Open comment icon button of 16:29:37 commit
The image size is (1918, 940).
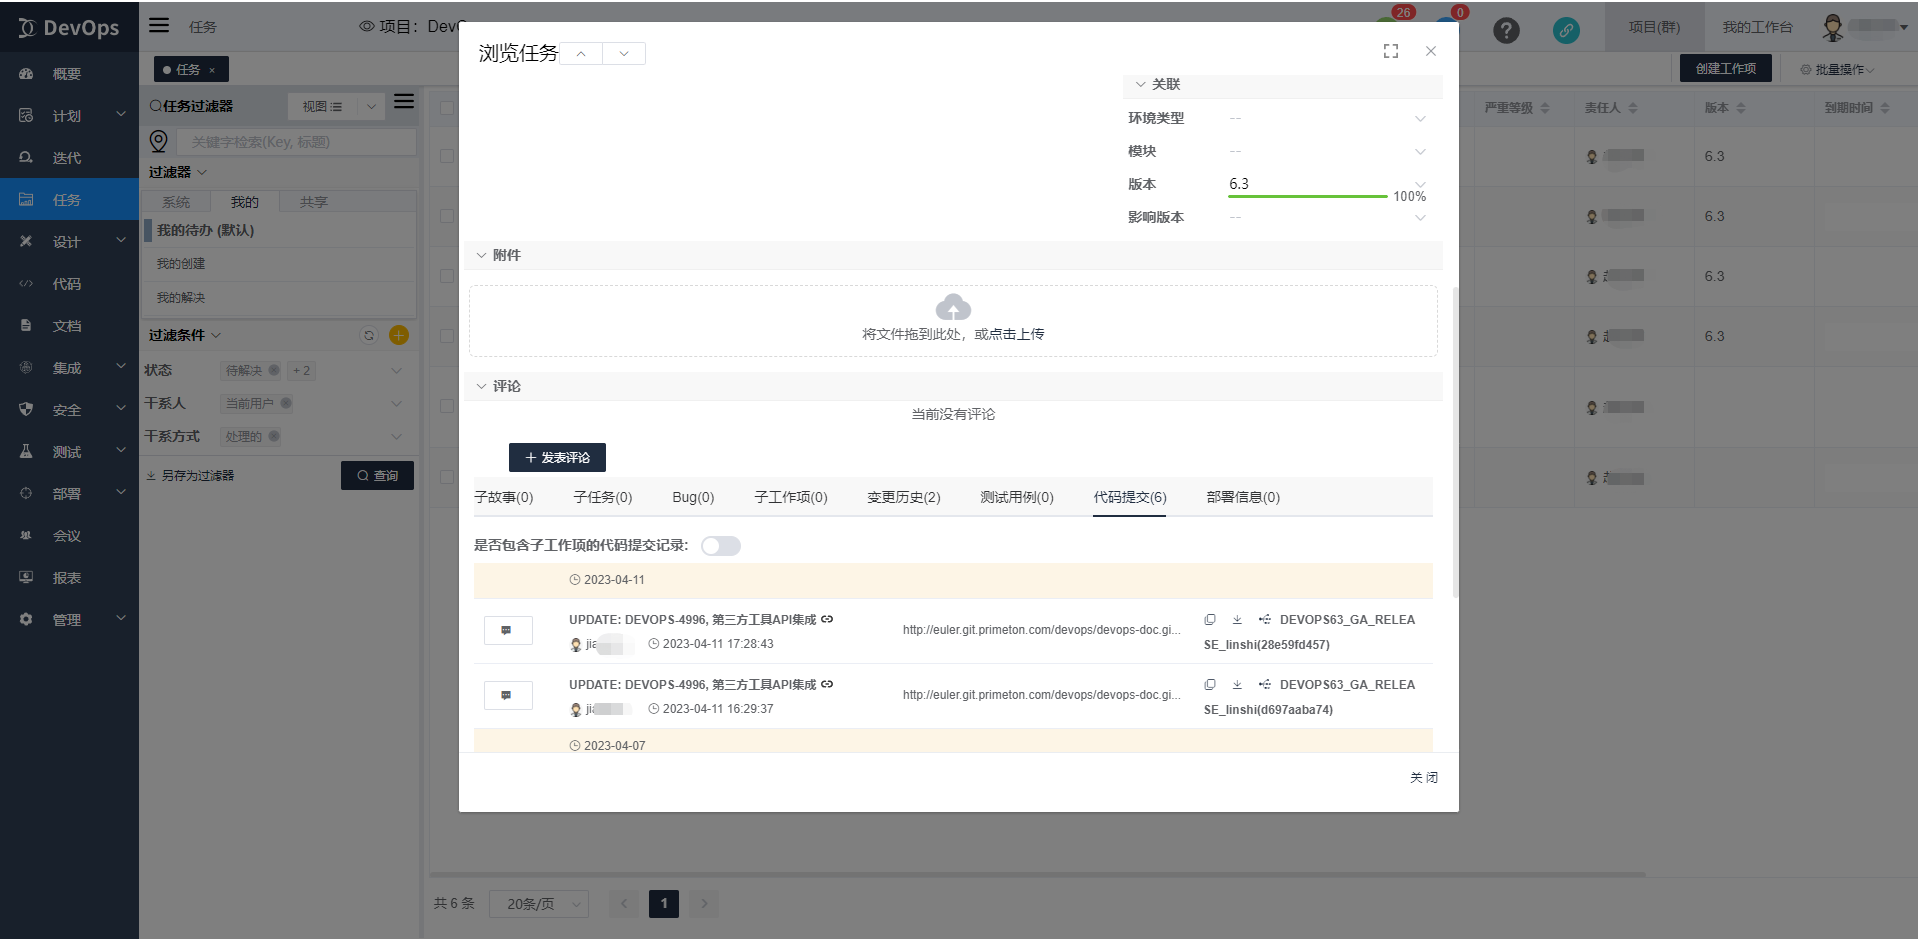(508, 695)
